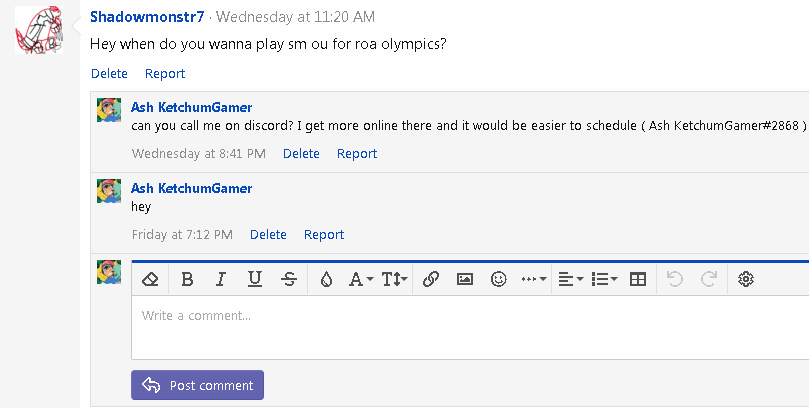Insert an image into the comment

[465, 280]
